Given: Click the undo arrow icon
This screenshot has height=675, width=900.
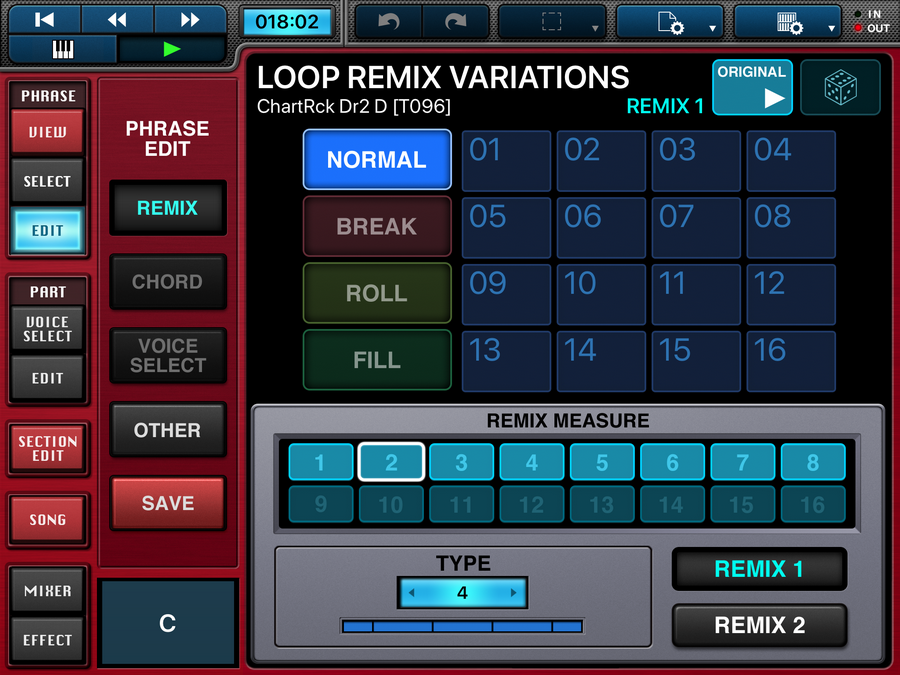Looking at the screenshot, I should (388, 22).
